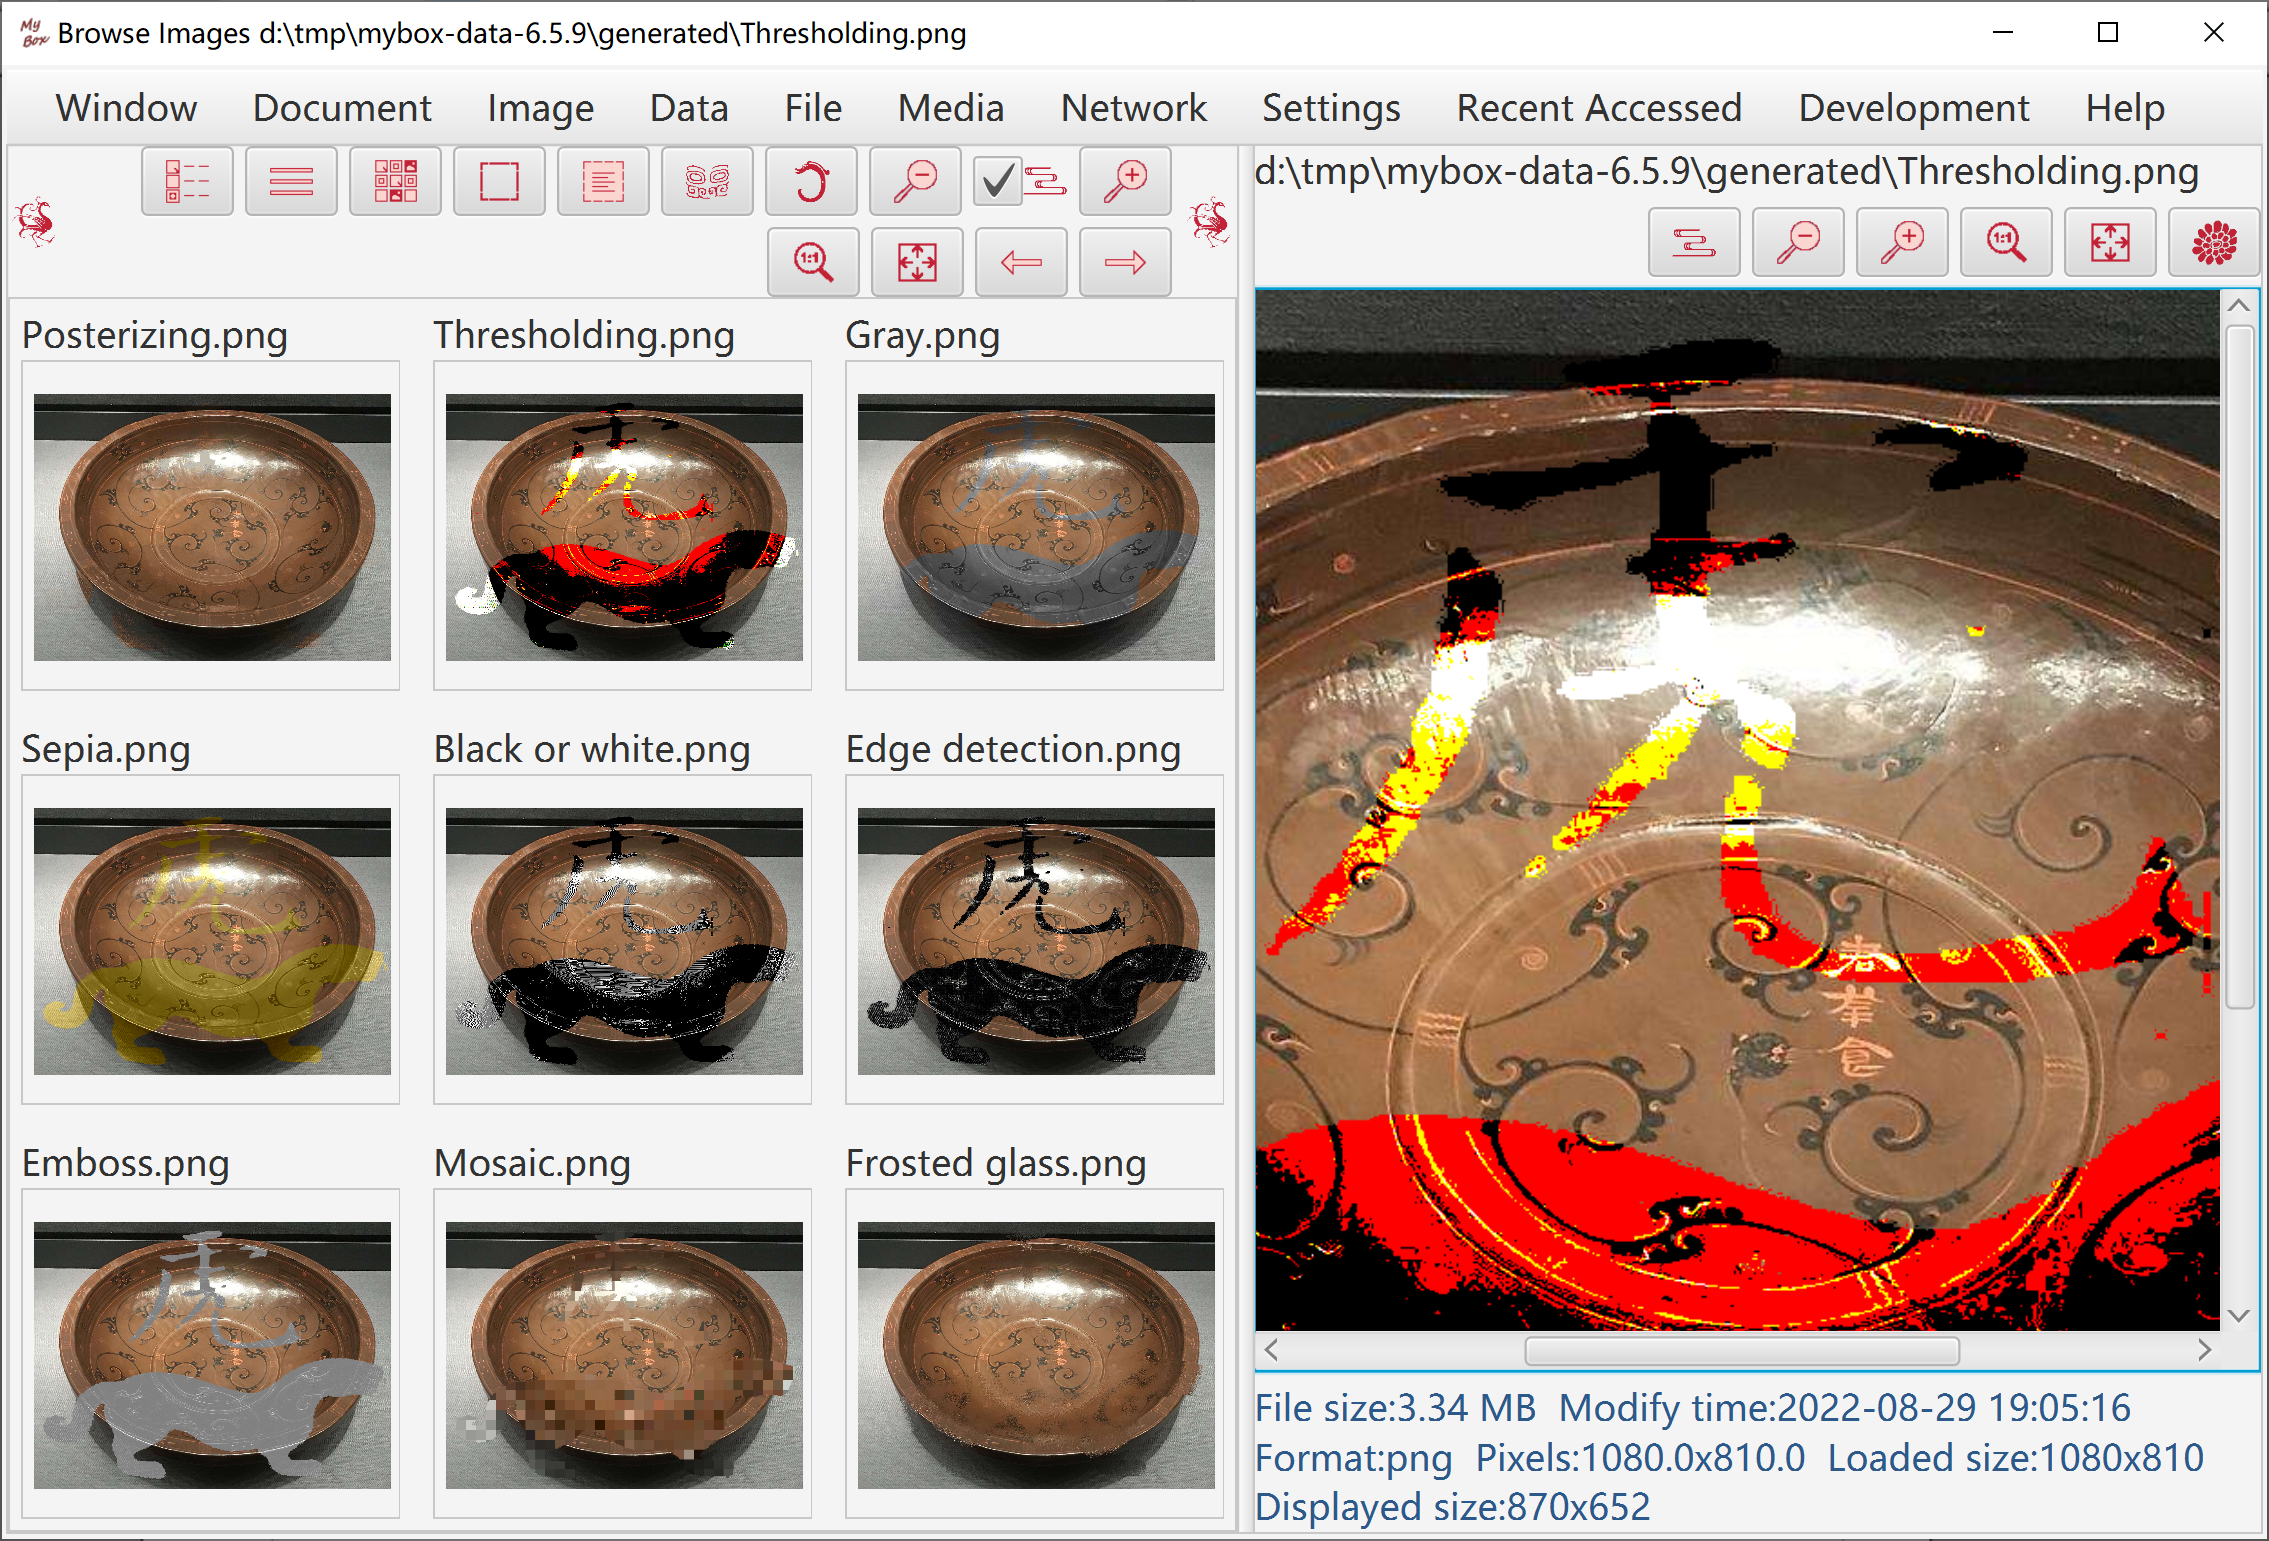2269x1541 pixels.
Task: Select the Edge detection.png thumbnail
Action: [x=1035, y=941]
